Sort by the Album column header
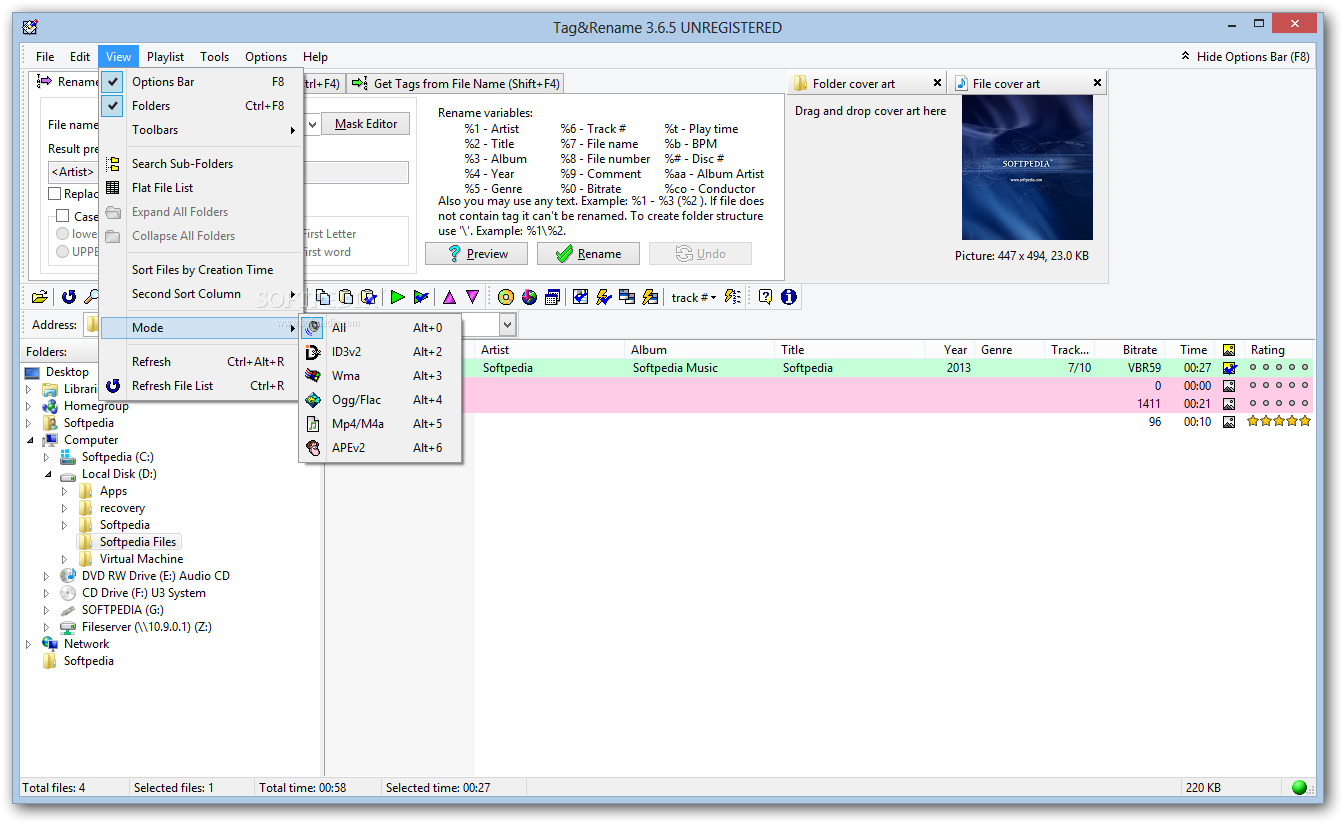 click(701, 350)
